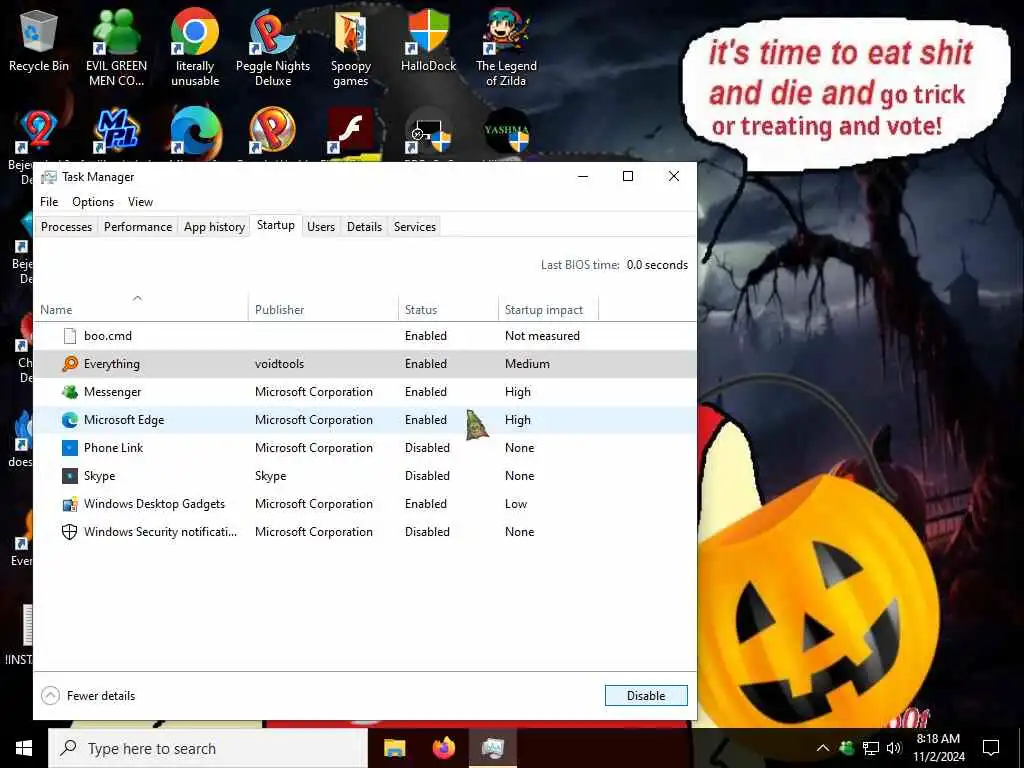Click the 'Not measured' impact cell
This screenshot has width=1024, height=768.
[542, 336]
